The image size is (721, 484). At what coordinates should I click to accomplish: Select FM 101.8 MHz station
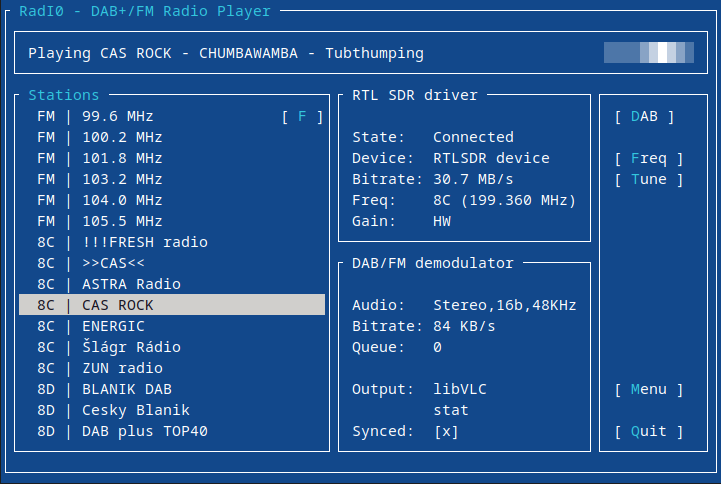tap(172, 159)
